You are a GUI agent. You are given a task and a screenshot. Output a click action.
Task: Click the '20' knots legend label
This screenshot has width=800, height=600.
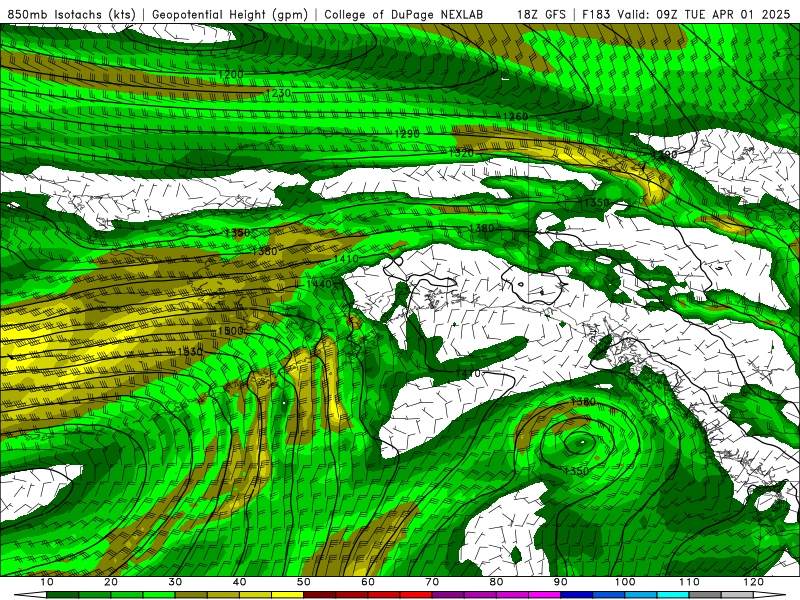111,582
